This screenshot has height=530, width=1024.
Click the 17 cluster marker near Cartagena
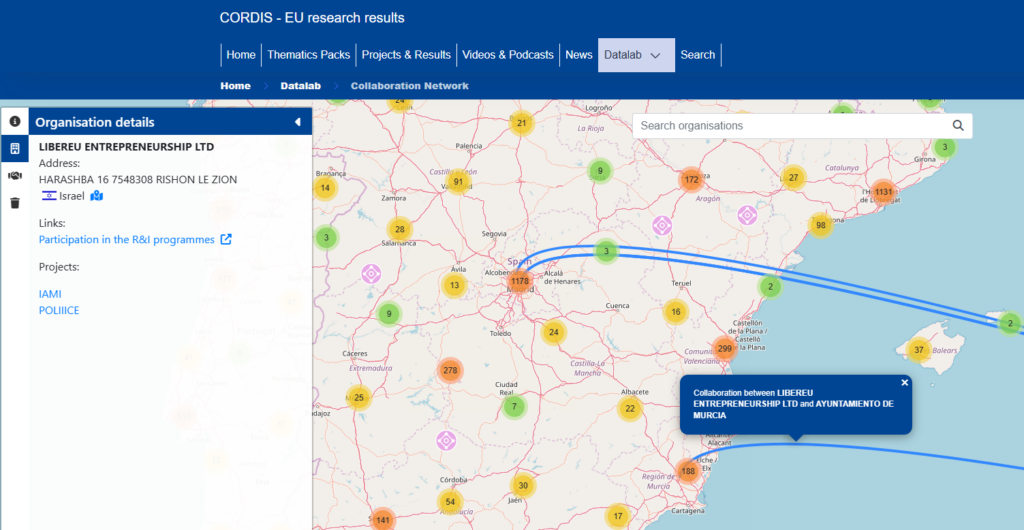pyautogui.click(x=617, y=516)
